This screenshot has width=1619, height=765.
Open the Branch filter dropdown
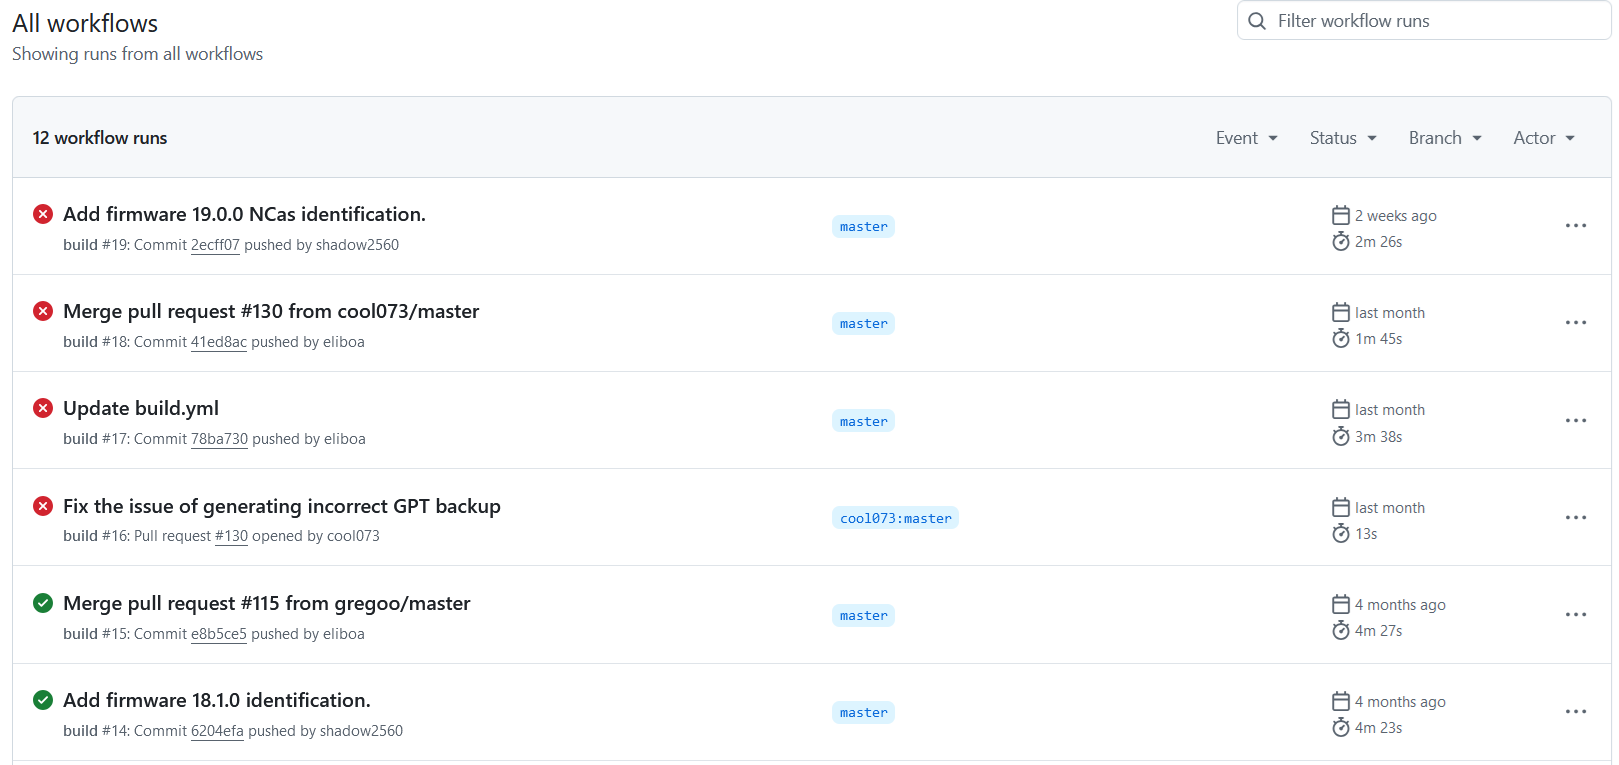[1445, 138]
